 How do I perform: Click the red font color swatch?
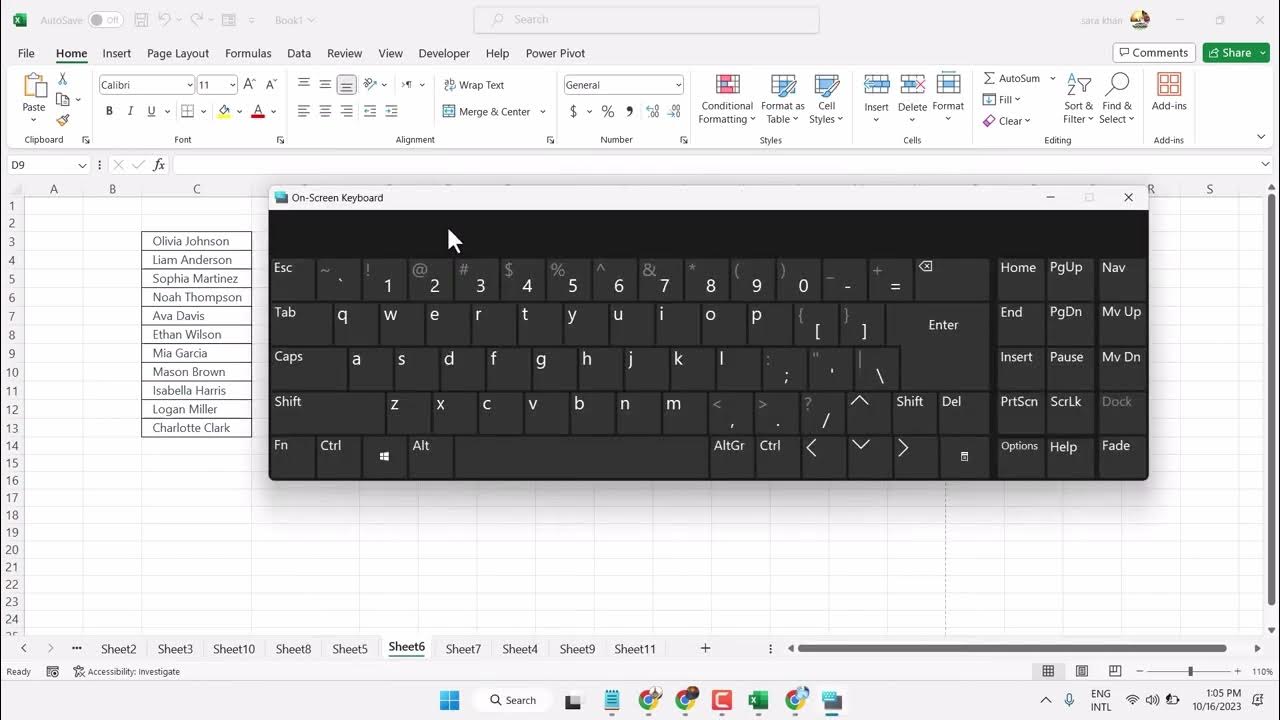(258, 111)
